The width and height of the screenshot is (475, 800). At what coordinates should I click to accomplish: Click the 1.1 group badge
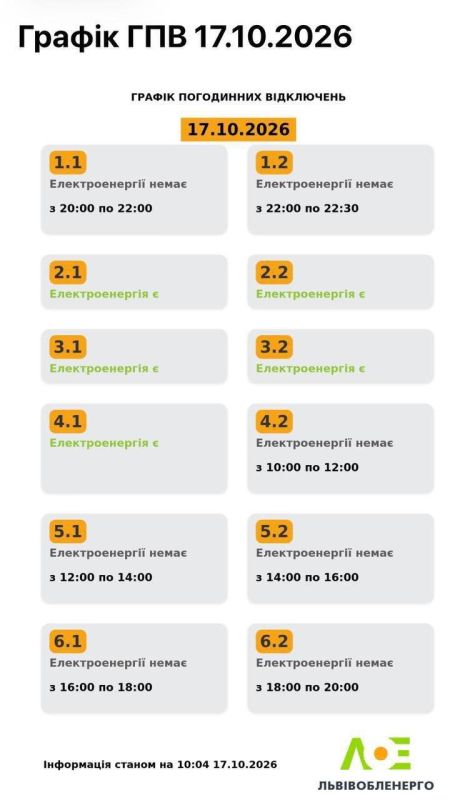click(x=68, y=163)
